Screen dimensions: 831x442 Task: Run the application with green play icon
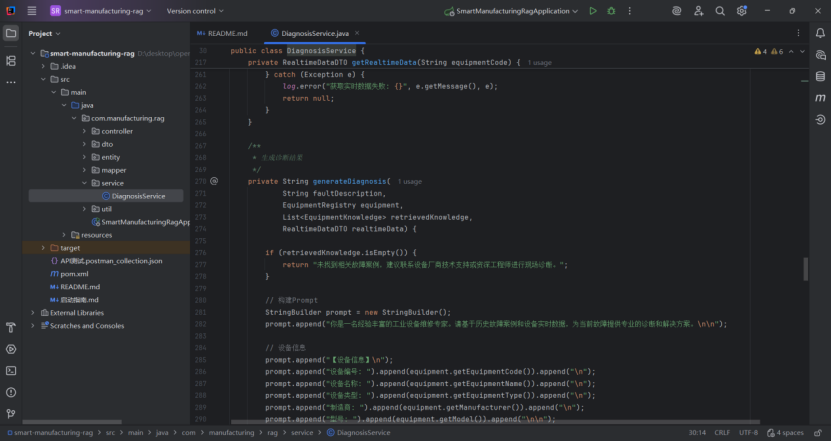(593, 11)
